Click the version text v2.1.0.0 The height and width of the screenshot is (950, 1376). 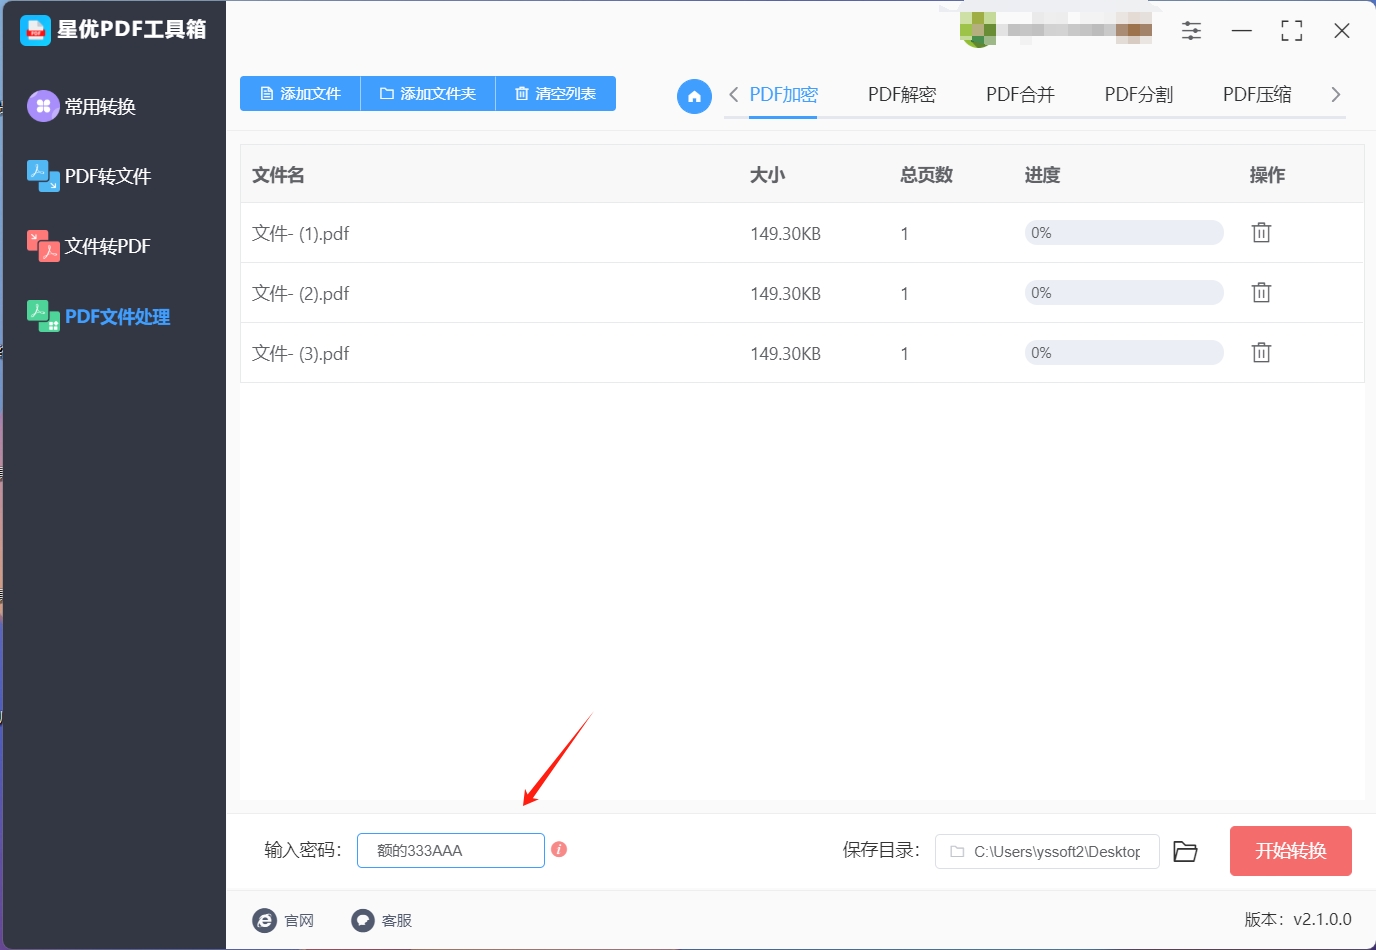[x=1322, y=919]
